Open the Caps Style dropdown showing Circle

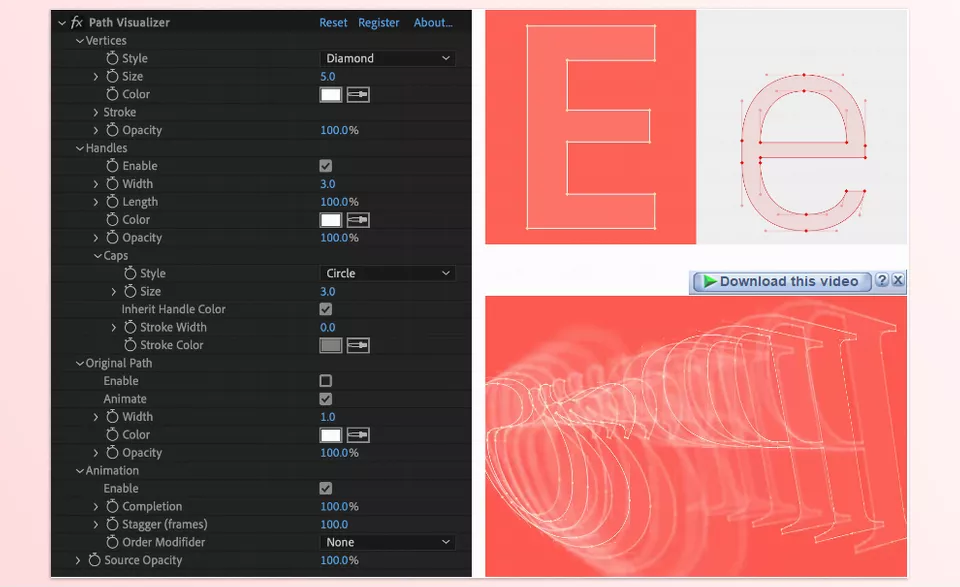[387, 273]
